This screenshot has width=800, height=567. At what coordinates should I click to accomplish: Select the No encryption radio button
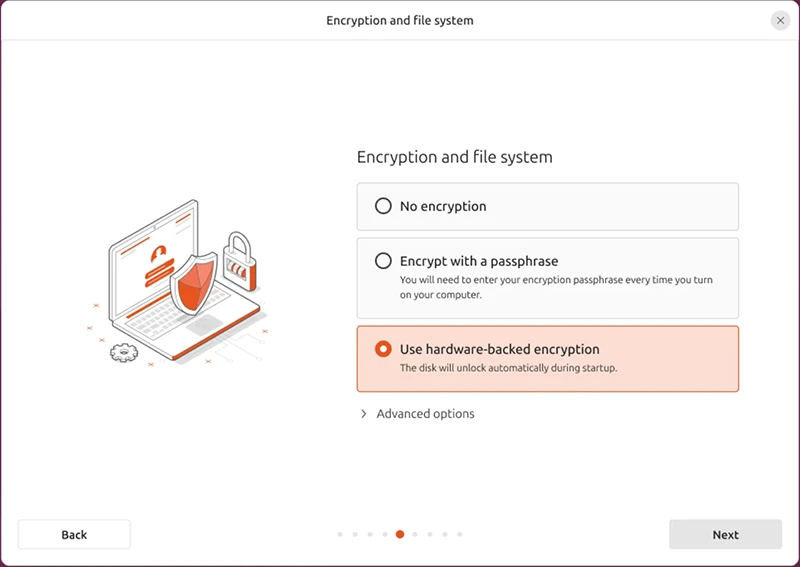(383, 206)
